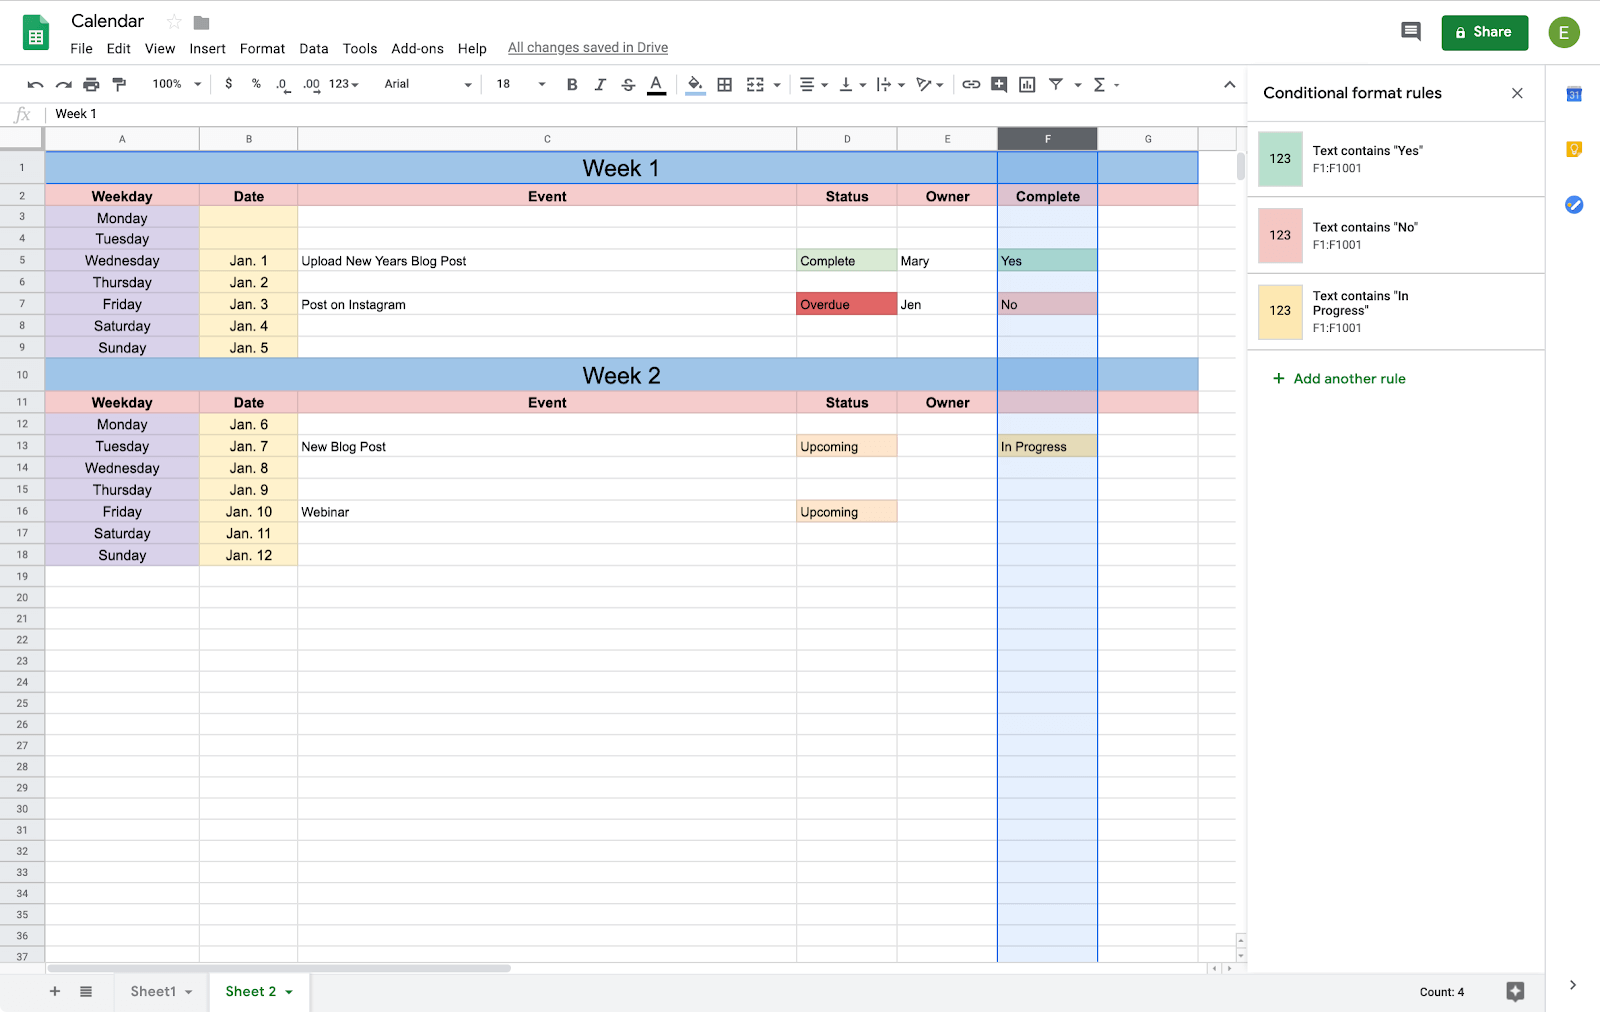Decrease decimal places
This screenshot has height=1012, width=1600.
tap(283, 85)
